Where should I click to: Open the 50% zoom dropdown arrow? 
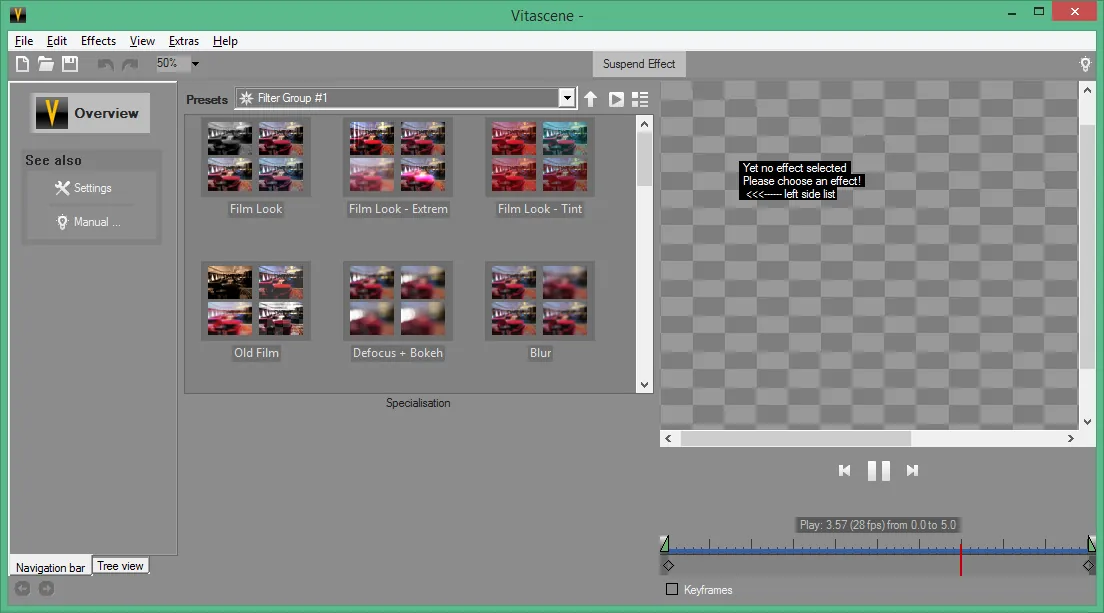[x=195, y=63]
